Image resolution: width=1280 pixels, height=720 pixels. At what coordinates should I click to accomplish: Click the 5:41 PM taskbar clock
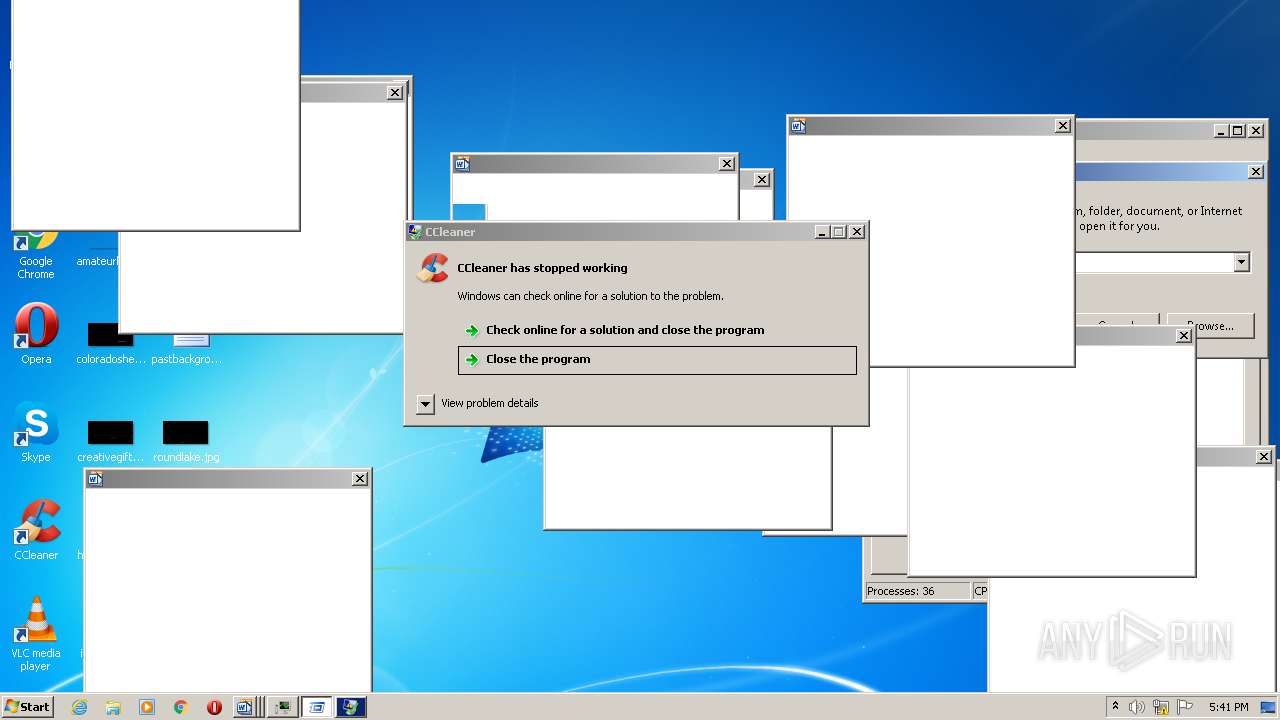(1228, 707)
